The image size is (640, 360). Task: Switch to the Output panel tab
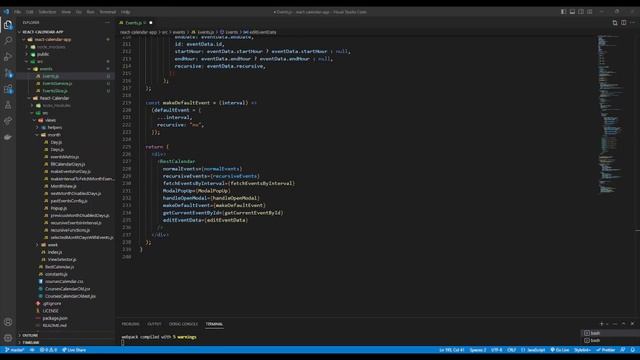154,324
